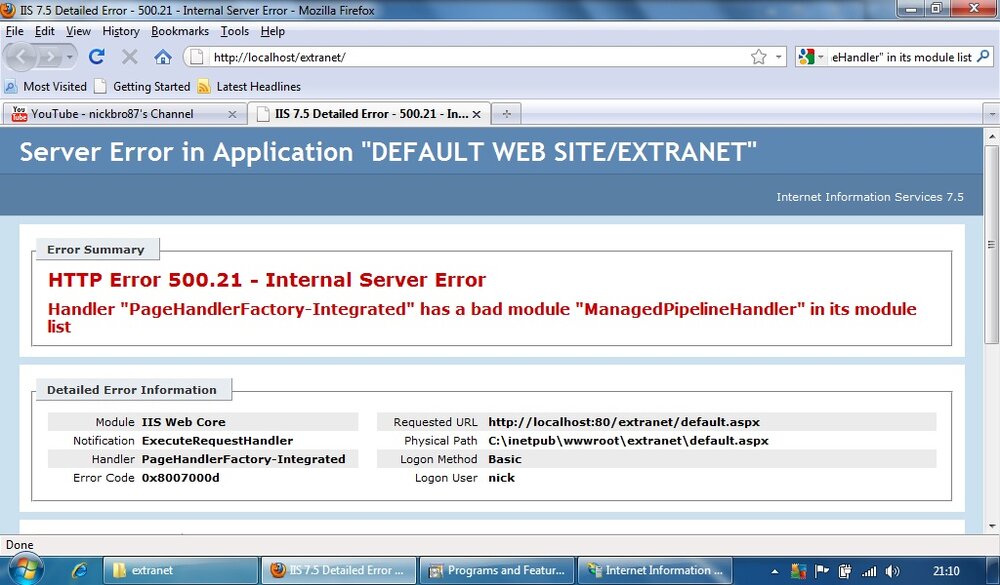
Task: Open the new tab plus button
Action: coord(506,114)
